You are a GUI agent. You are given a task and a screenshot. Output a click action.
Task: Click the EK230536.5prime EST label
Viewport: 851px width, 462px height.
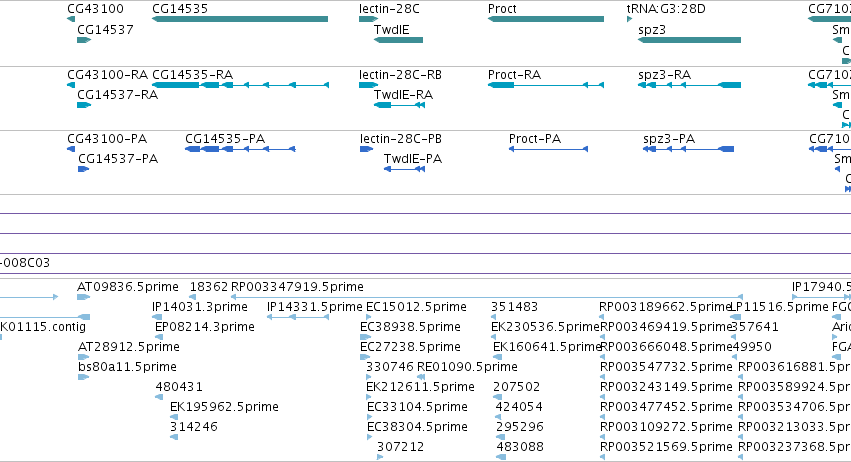545,327
